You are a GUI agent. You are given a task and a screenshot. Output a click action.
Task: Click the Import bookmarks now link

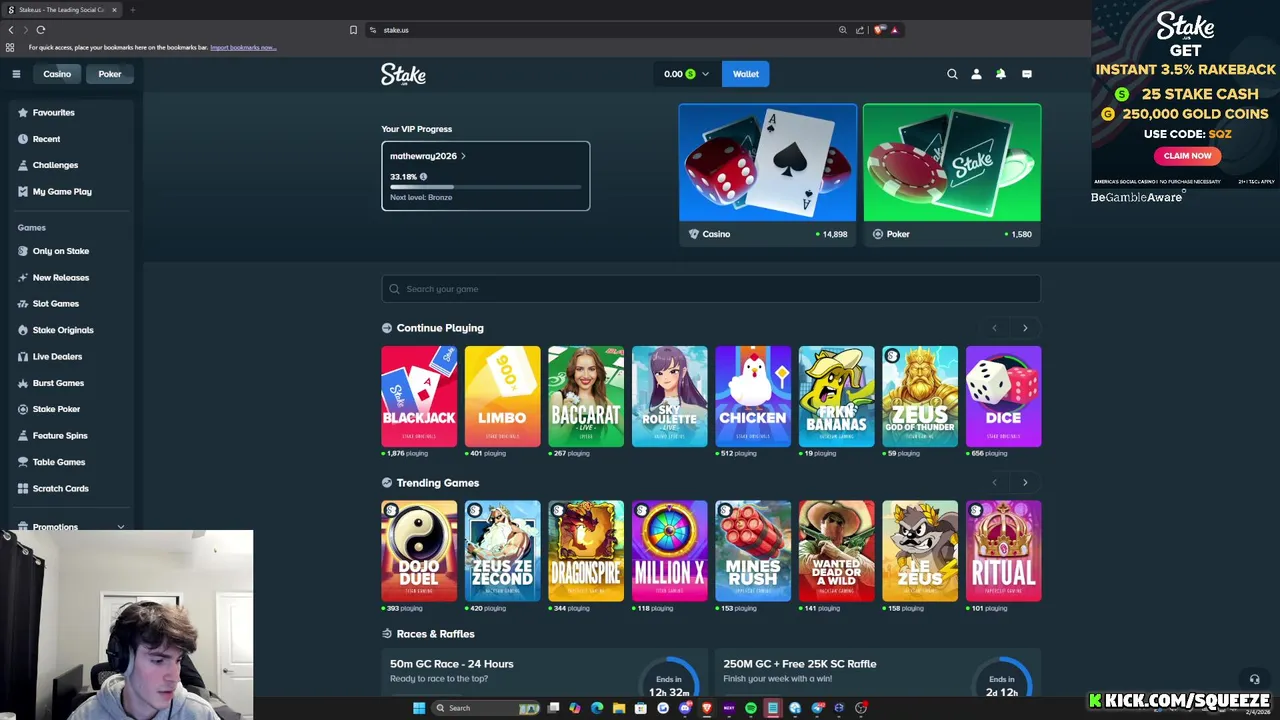coord(243,47)
